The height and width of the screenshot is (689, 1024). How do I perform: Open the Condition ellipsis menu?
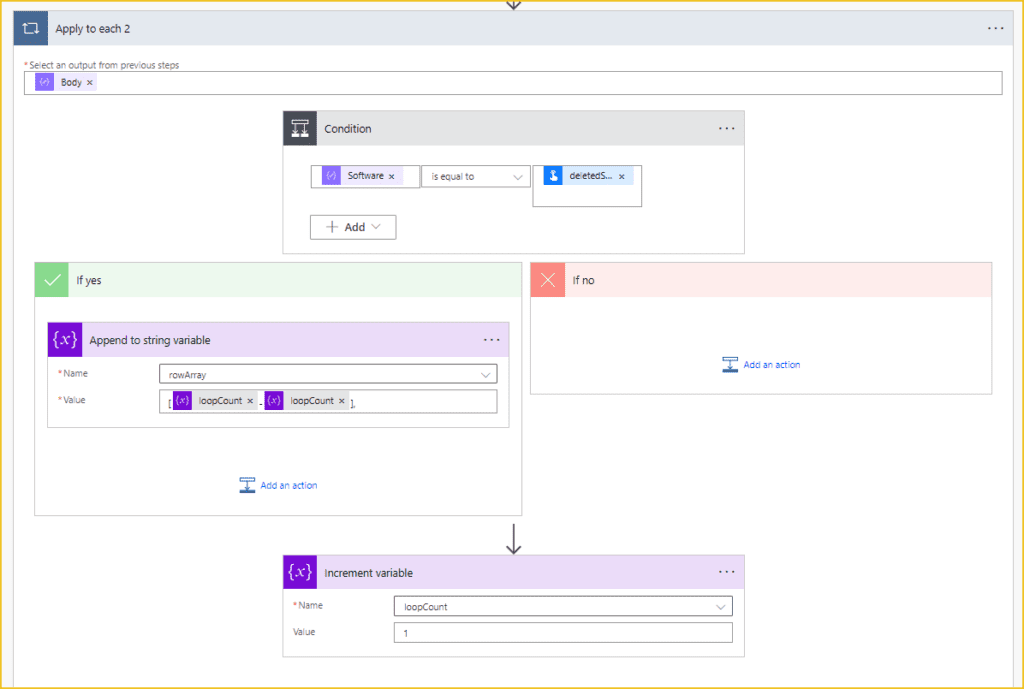click(727, 128)
